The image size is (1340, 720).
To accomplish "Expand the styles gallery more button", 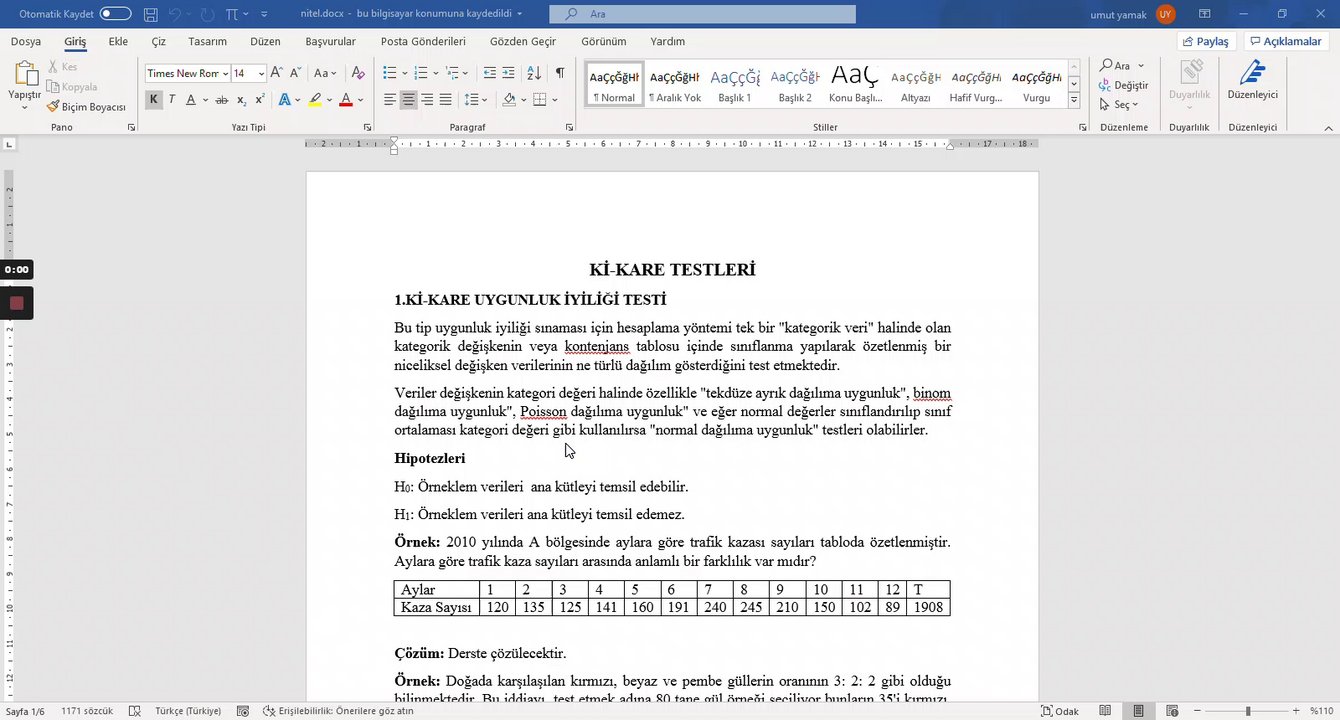I will pos(1074,100).
